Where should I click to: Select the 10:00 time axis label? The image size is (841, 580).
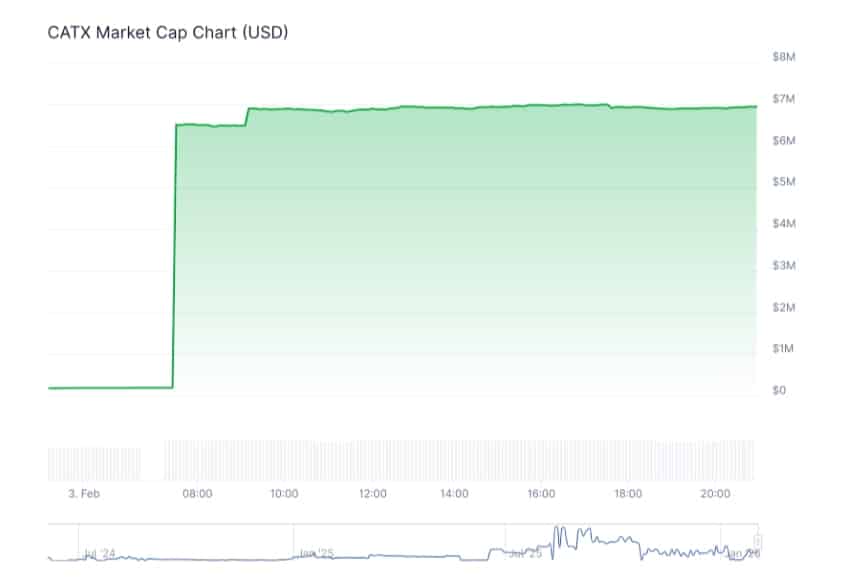coord(284,494)
